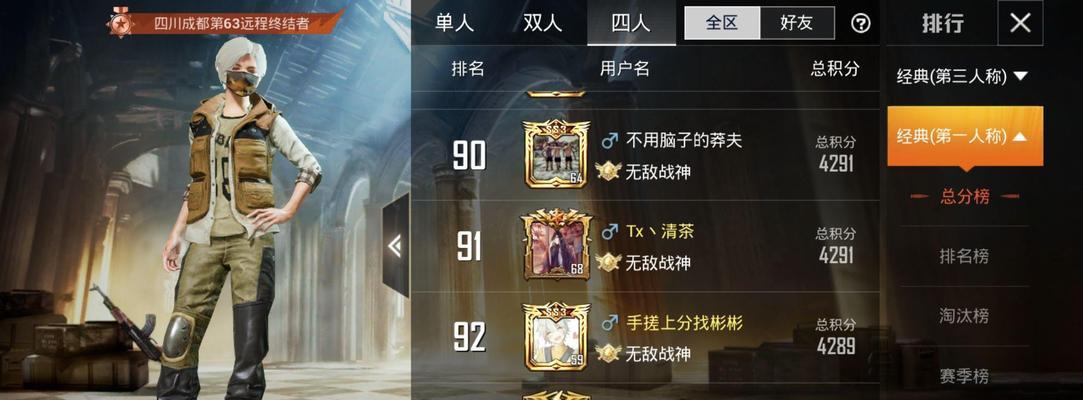Image resolution: width=1083 pixels, height=400 pixels.
Task: Open the 赛季榜 season list
Action: tap(964, 376)
